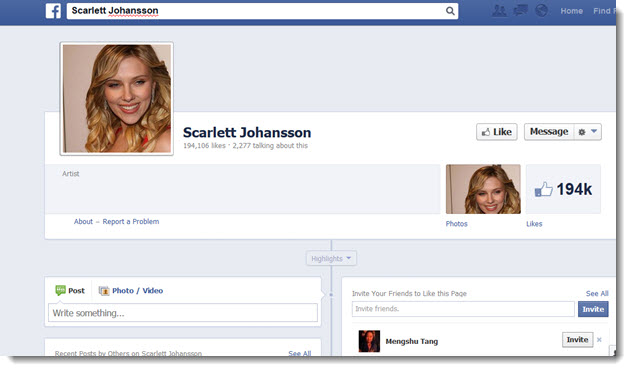Image resolution: width=631 pixels, height=371 pixels.
Task: Click the Facebook logo icon
Action: click(x=53, y=11)
